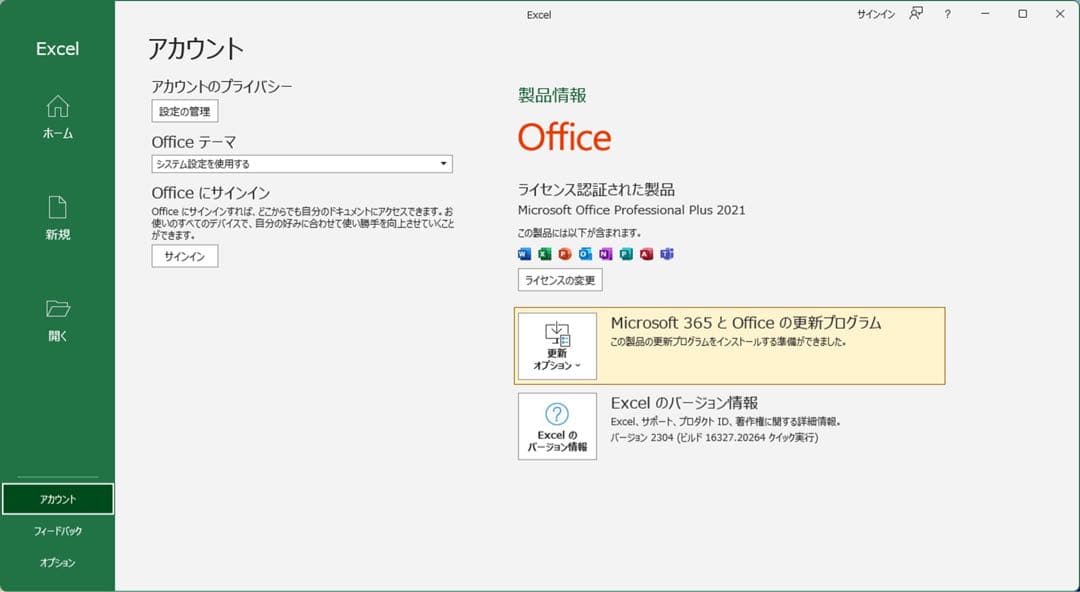Open the Office テーマ dropdown
Screen dimensions: 1080x592
(x=443, y=163)
